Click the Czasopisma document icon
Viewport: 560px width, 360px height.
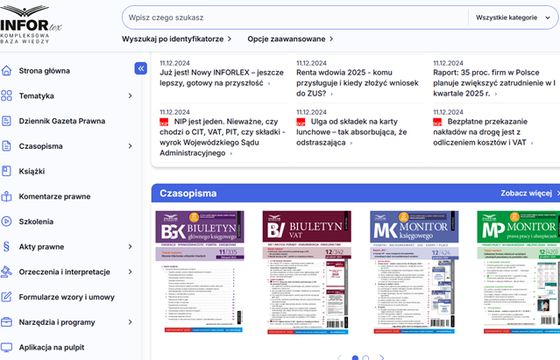[6, 146]
